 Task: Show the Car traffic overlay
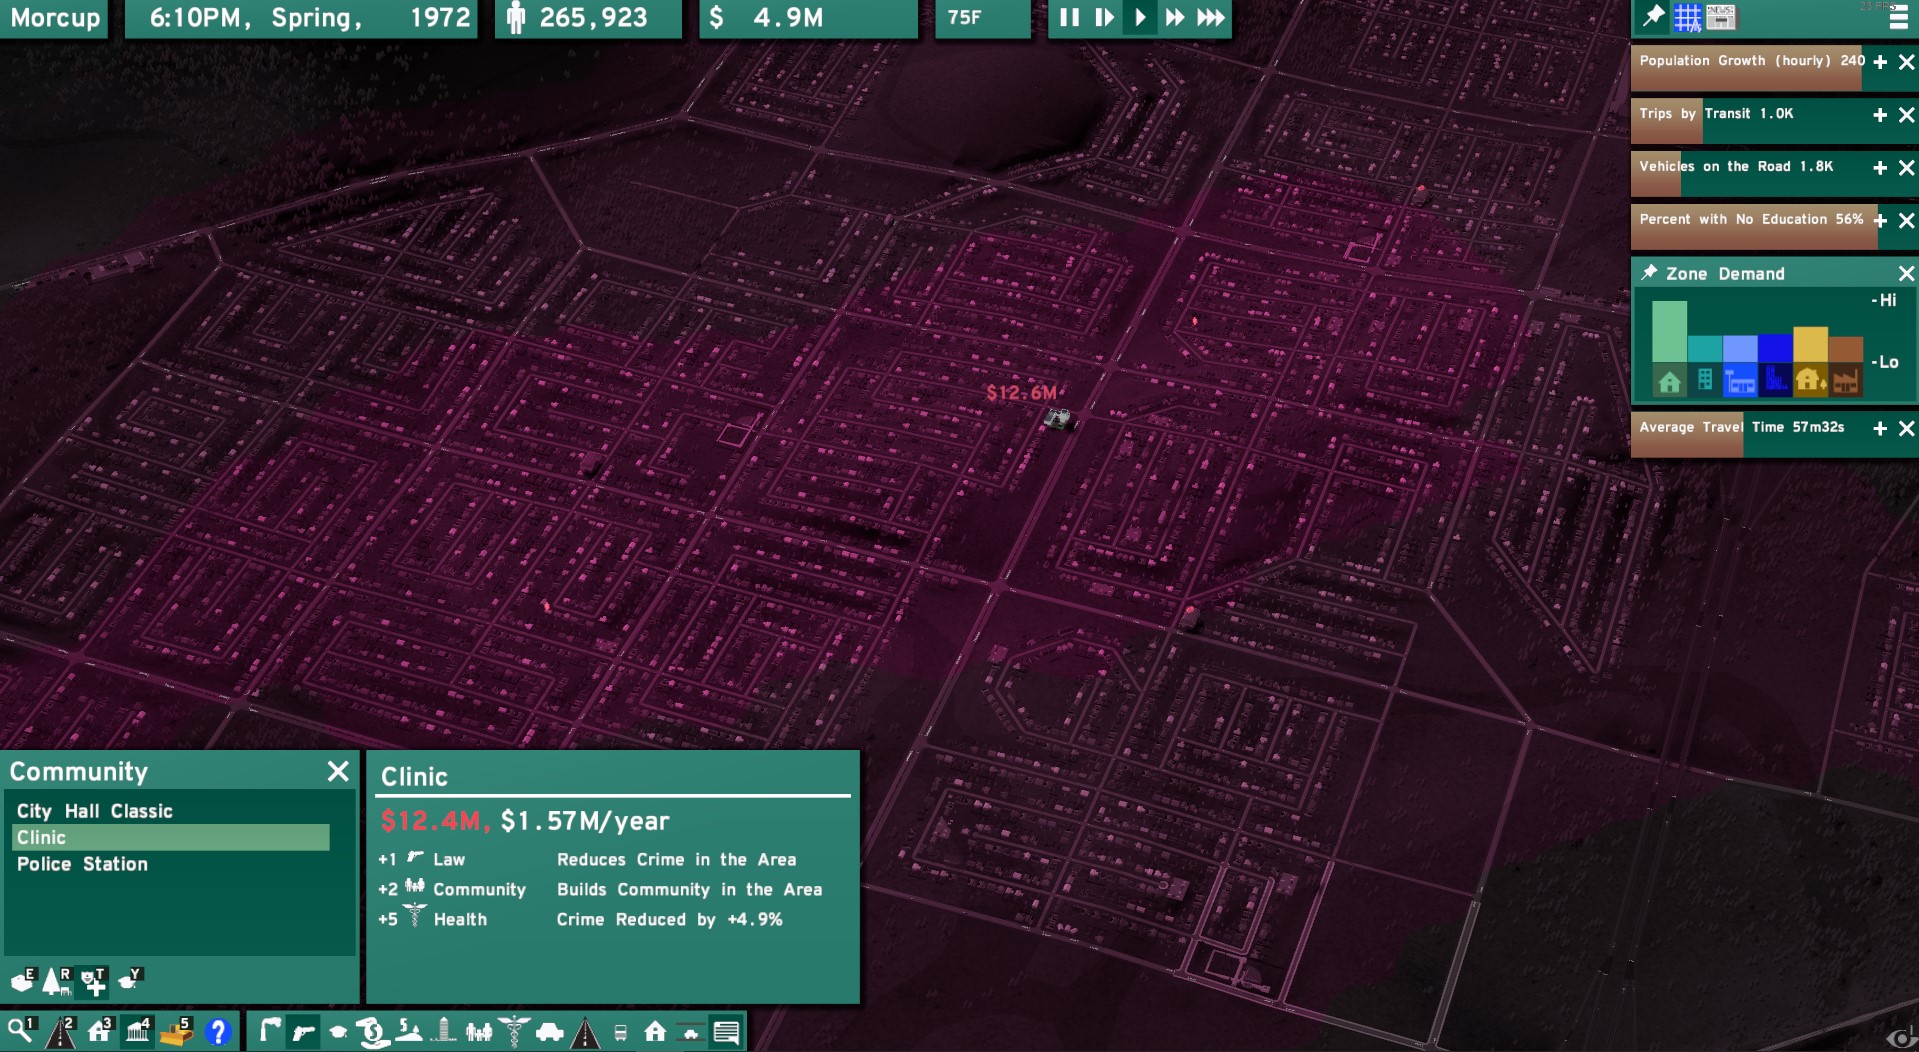coord(549,1031)
